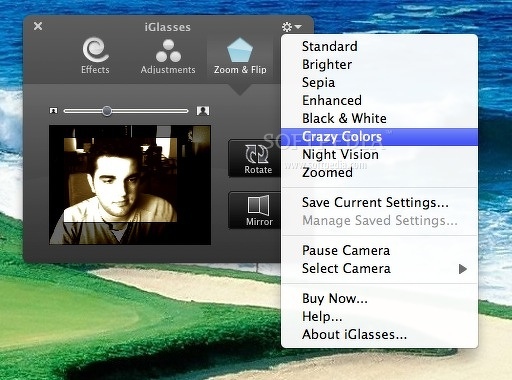This screenshot has width=512, height=380.
Task: Open the Effects tab
Action: coord(95,55)
